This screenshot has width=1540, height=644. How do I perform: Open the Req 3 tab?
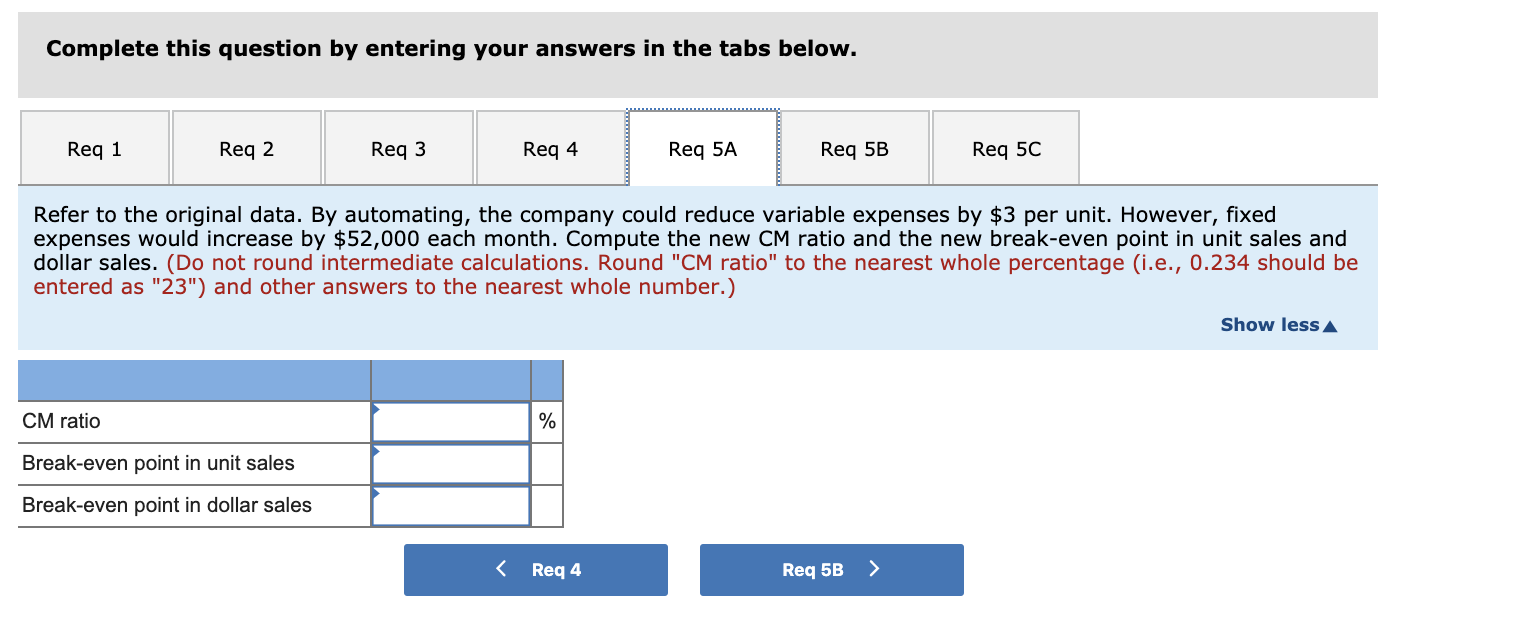[x=398, y=147]
